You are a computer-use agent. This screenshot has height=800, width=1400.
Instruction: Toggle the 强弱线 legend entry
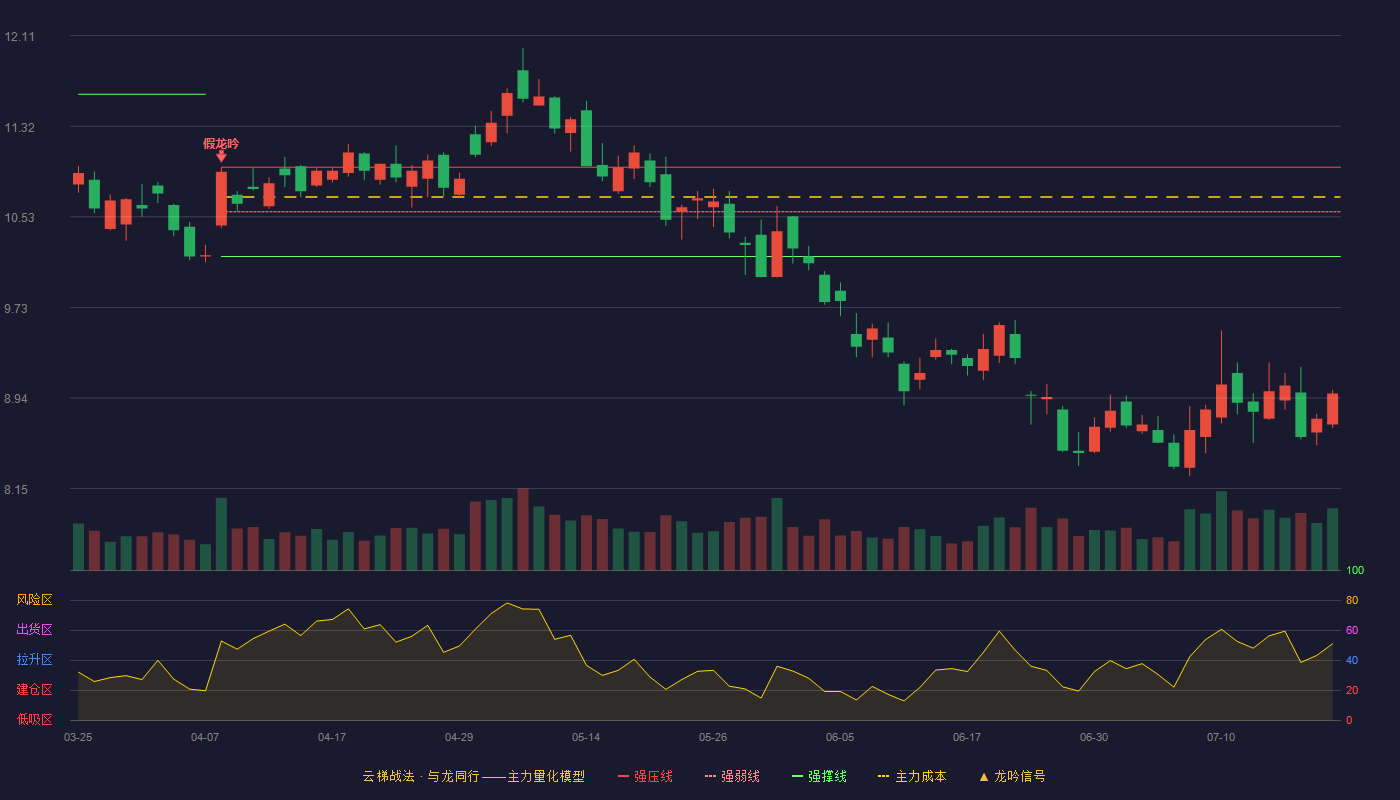coord(732,776)
